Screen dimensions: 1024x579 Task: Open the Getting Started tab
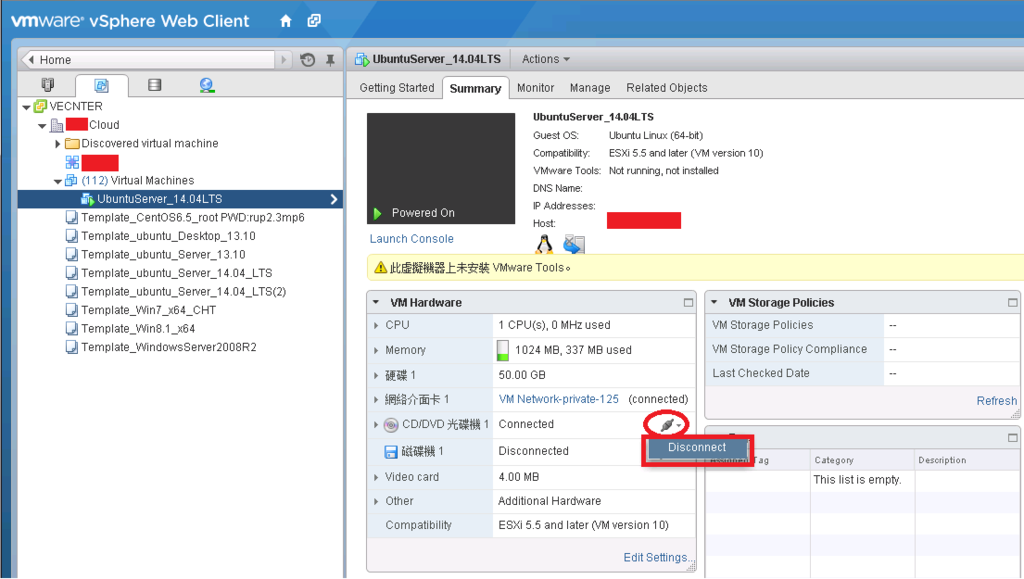(396, 88)
